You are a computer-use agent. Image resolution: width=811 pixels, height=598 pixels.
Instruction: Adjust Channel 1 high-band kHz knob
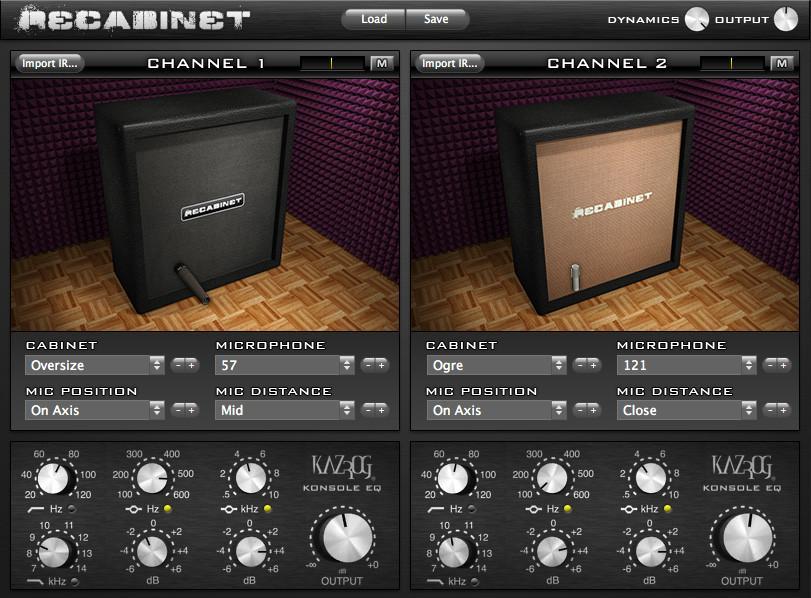click(x=248, y=477)
